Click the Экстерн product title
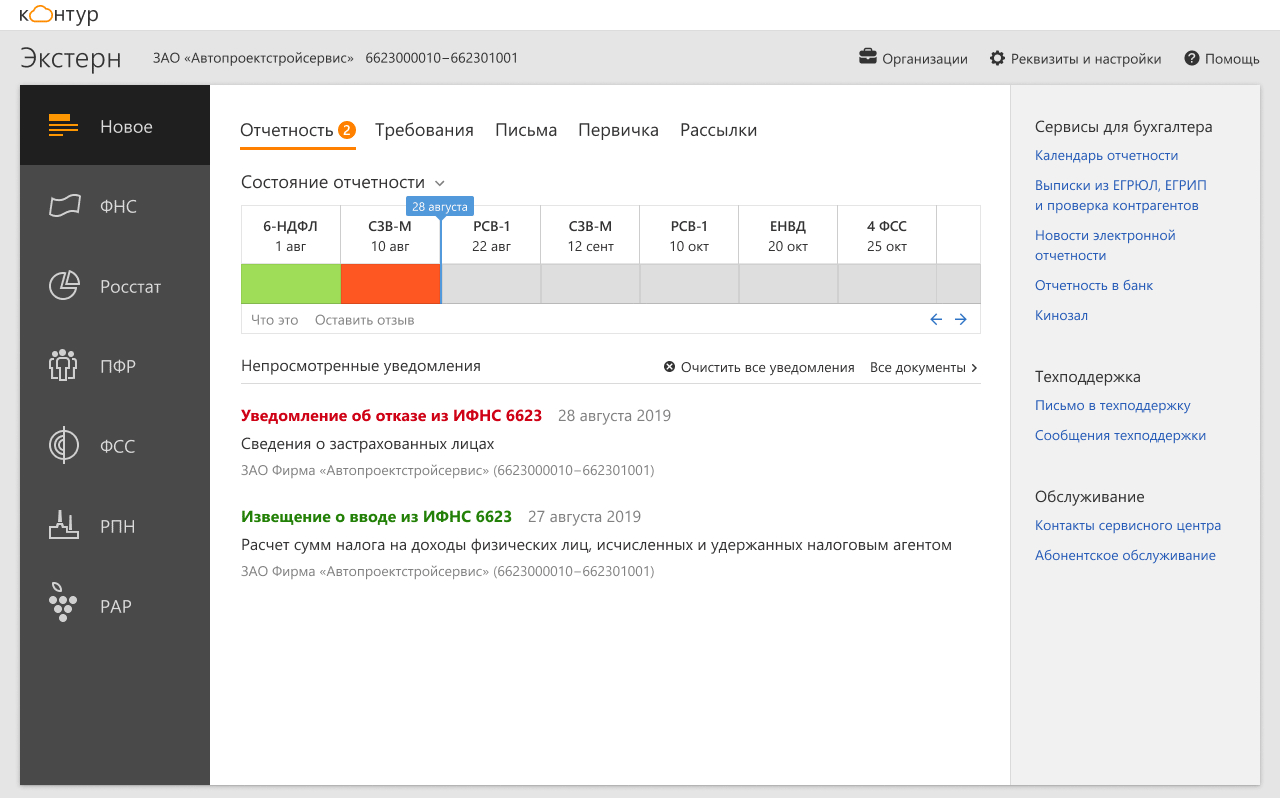Viewport: 1280px width, 798px height. [71, 58]
